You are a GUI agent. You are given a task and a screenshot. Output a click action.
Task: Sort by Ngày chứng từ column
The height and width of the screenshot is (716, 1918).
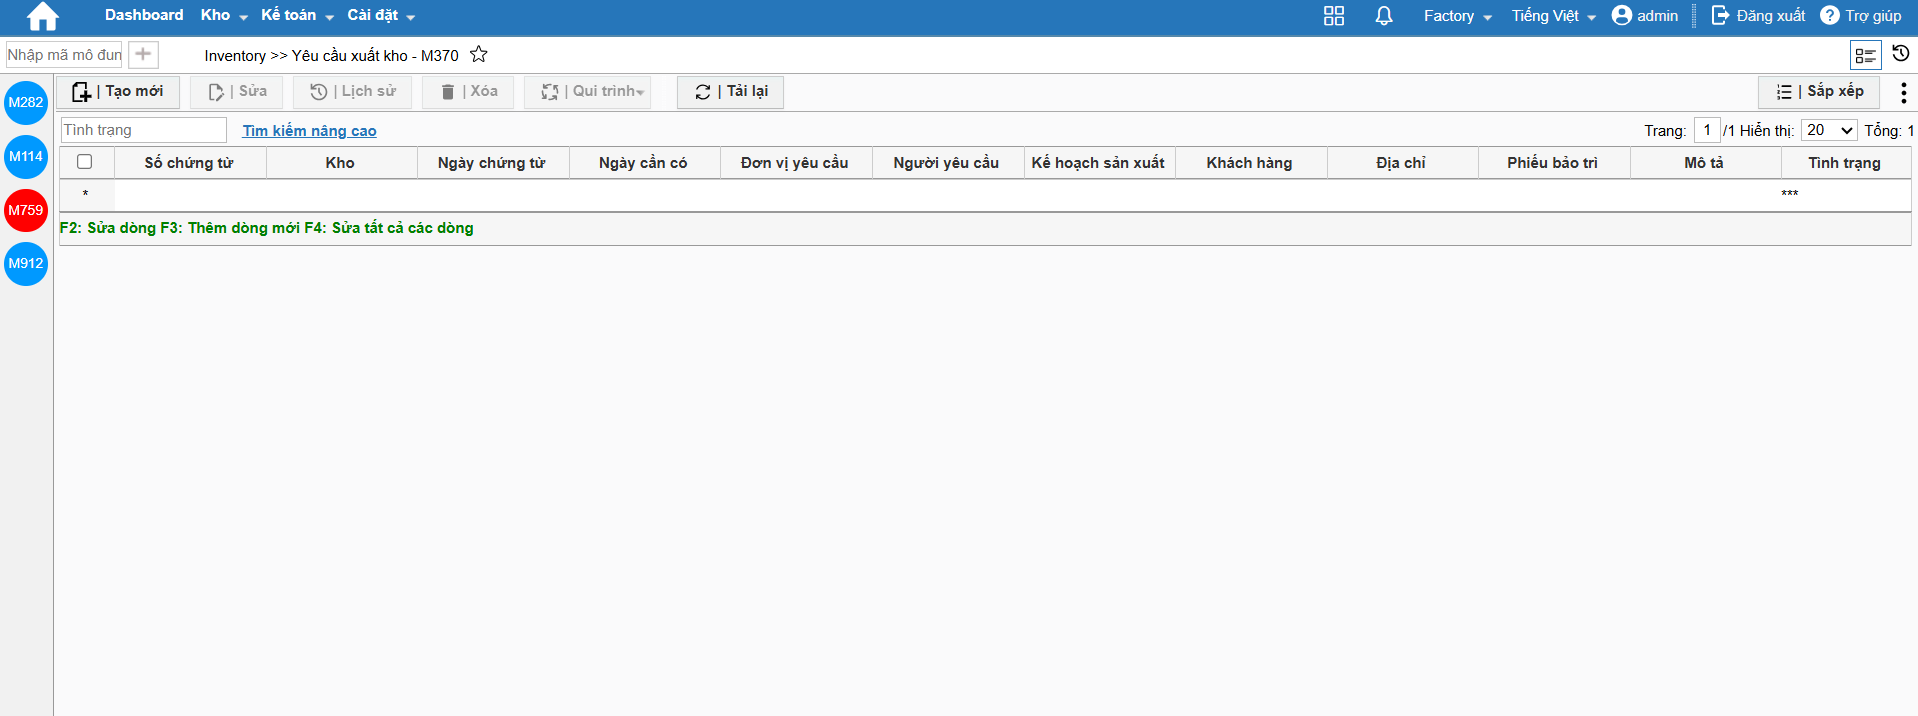[x=492, y=163]
